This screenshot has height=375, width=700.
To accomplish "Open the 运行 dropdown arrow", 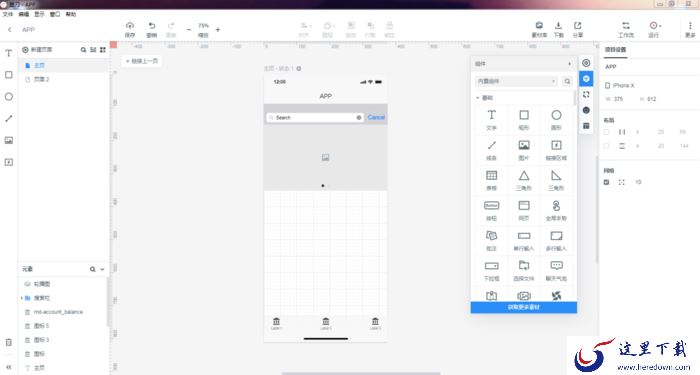I will click(660, 26).
